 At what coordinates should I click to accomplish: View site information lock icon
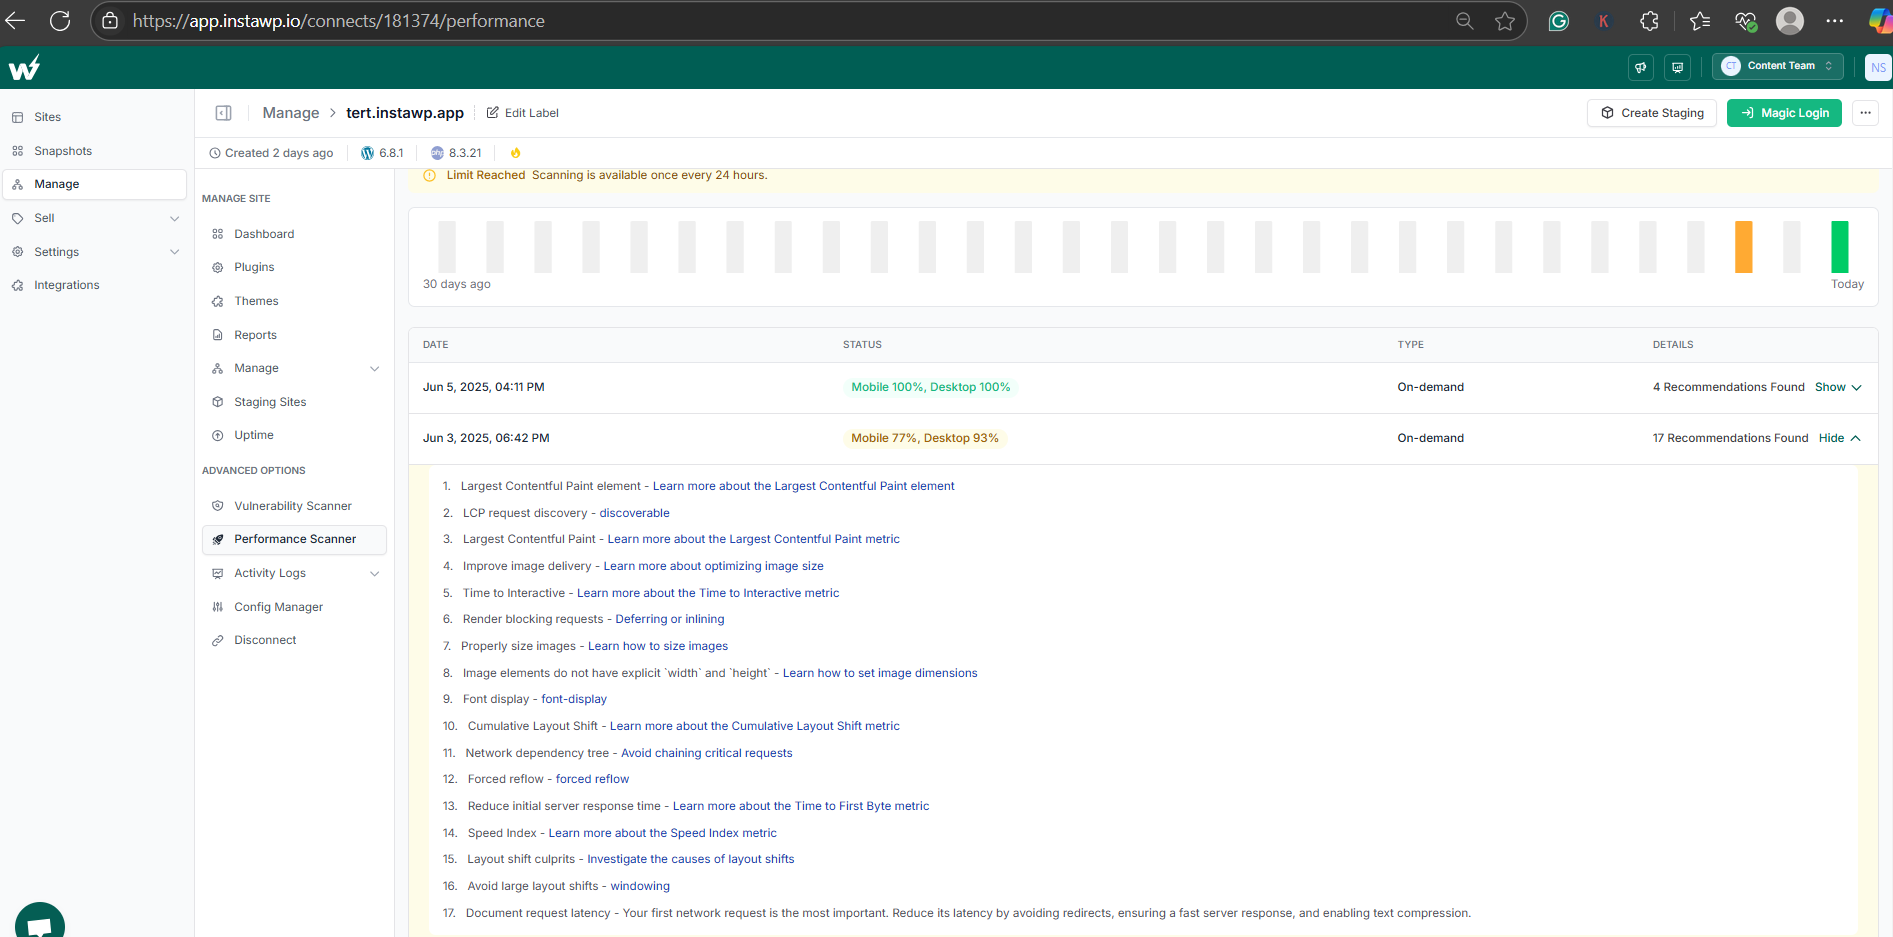pyautogui.click(x=110, y=21)
